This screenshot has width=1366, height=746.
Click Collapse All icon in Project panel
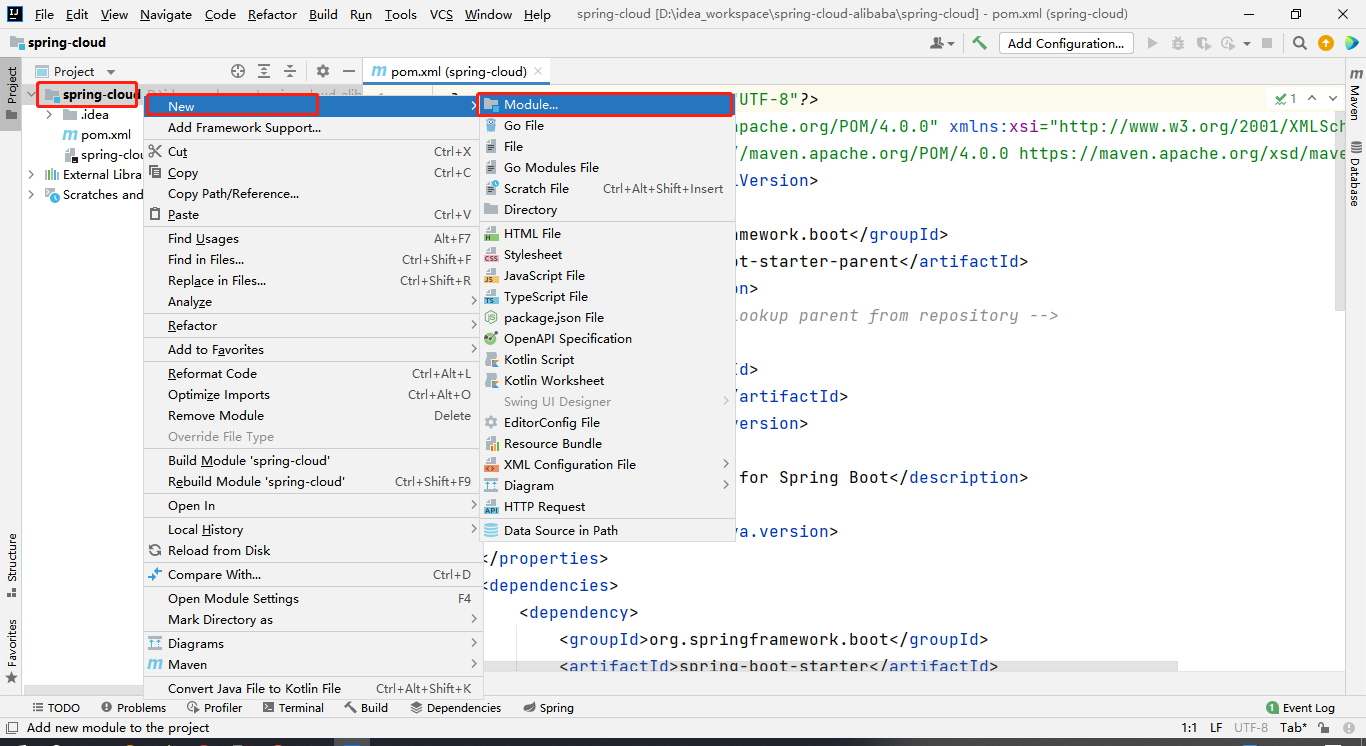pyautogui.click(x=290, y=71)
